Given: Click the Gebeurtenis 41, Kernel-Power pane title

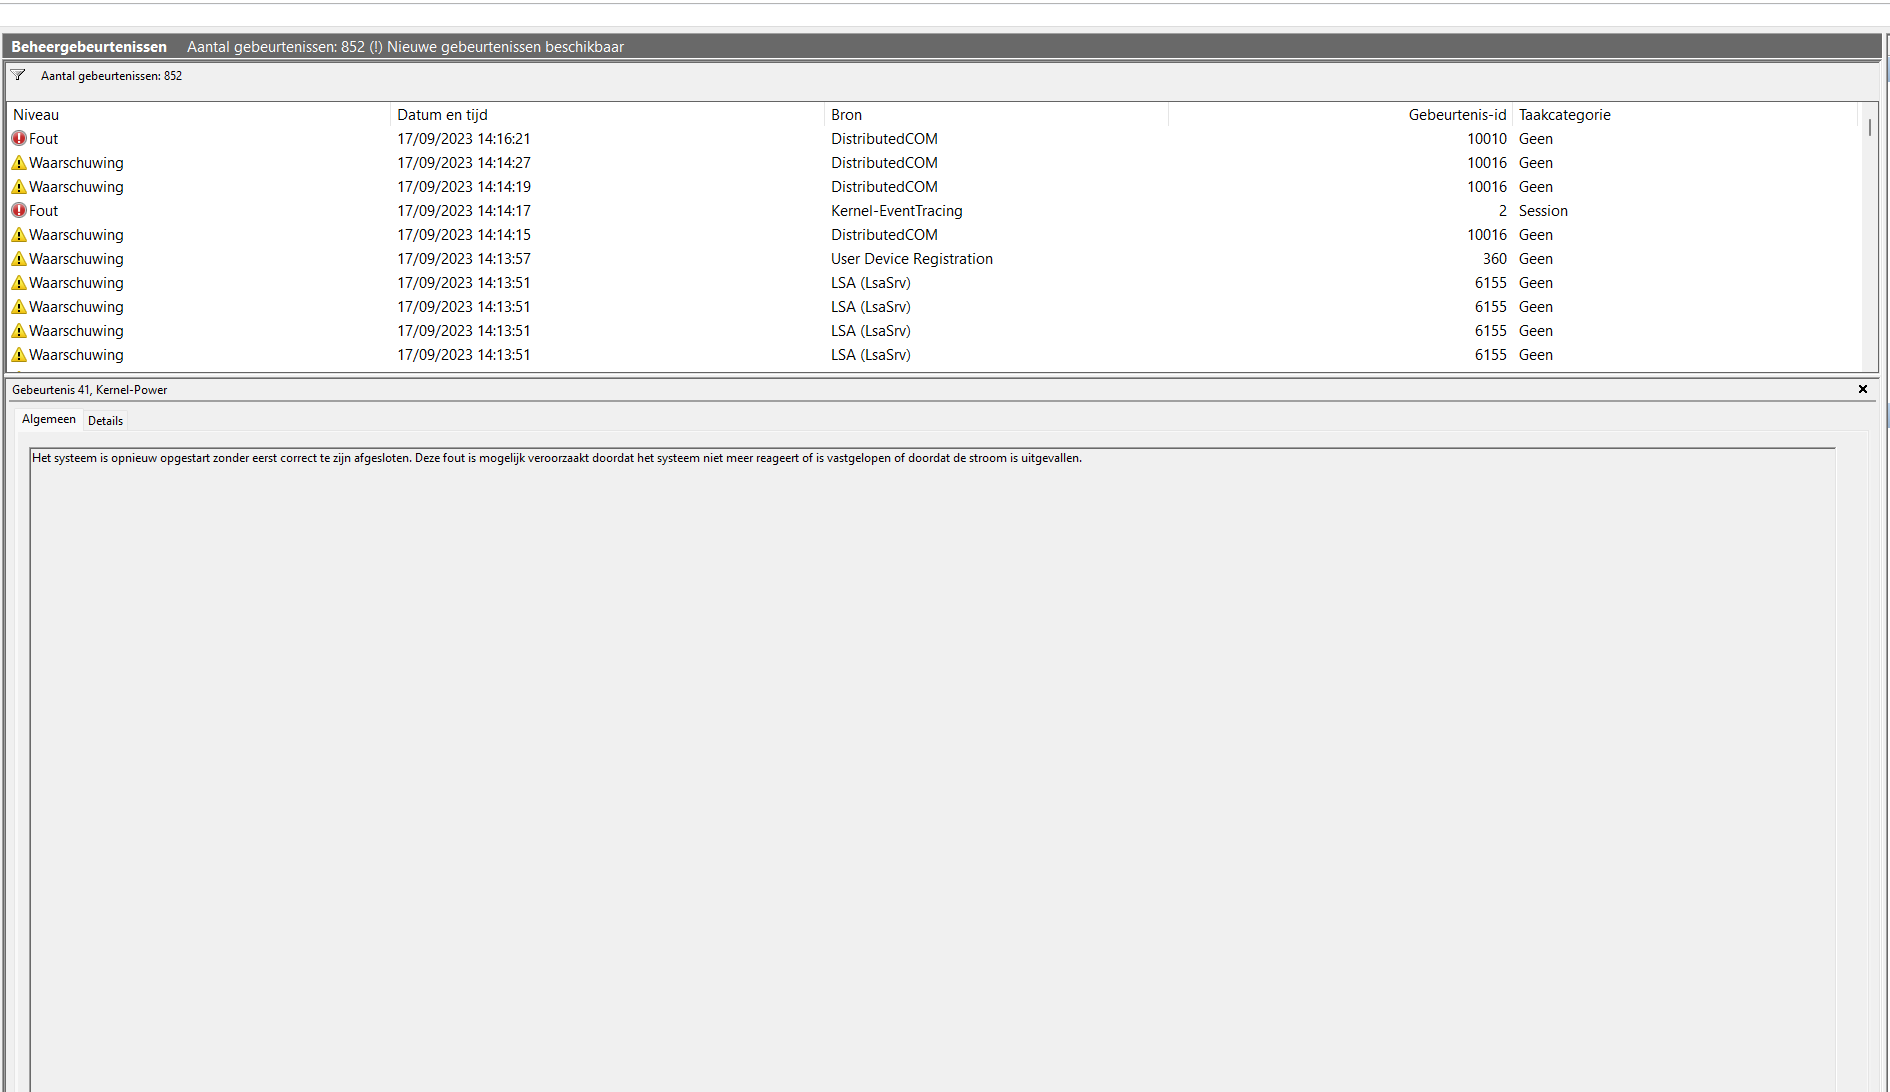Looking at the screenshot, I should (90, 390).
